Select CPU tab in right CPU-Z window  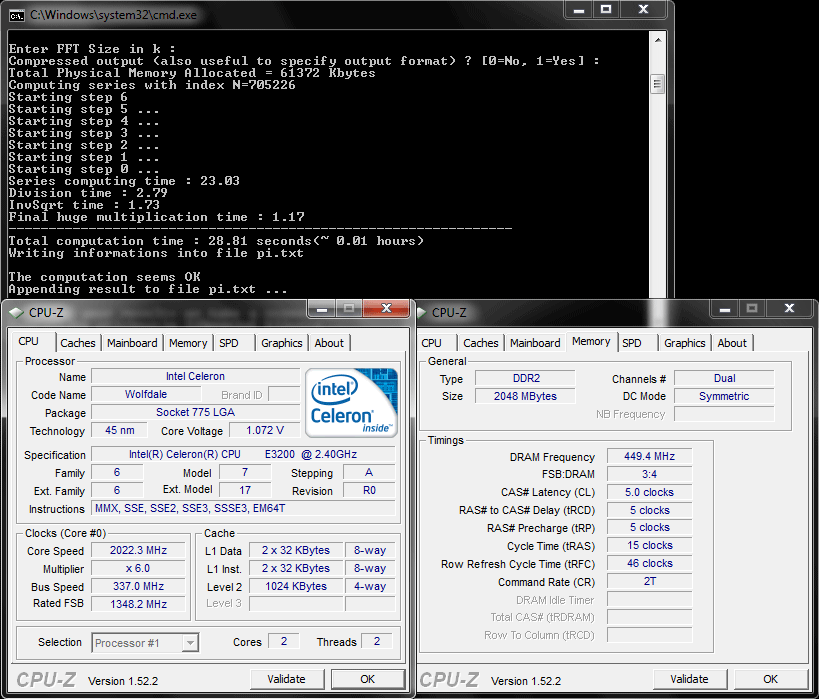point(431,343)
